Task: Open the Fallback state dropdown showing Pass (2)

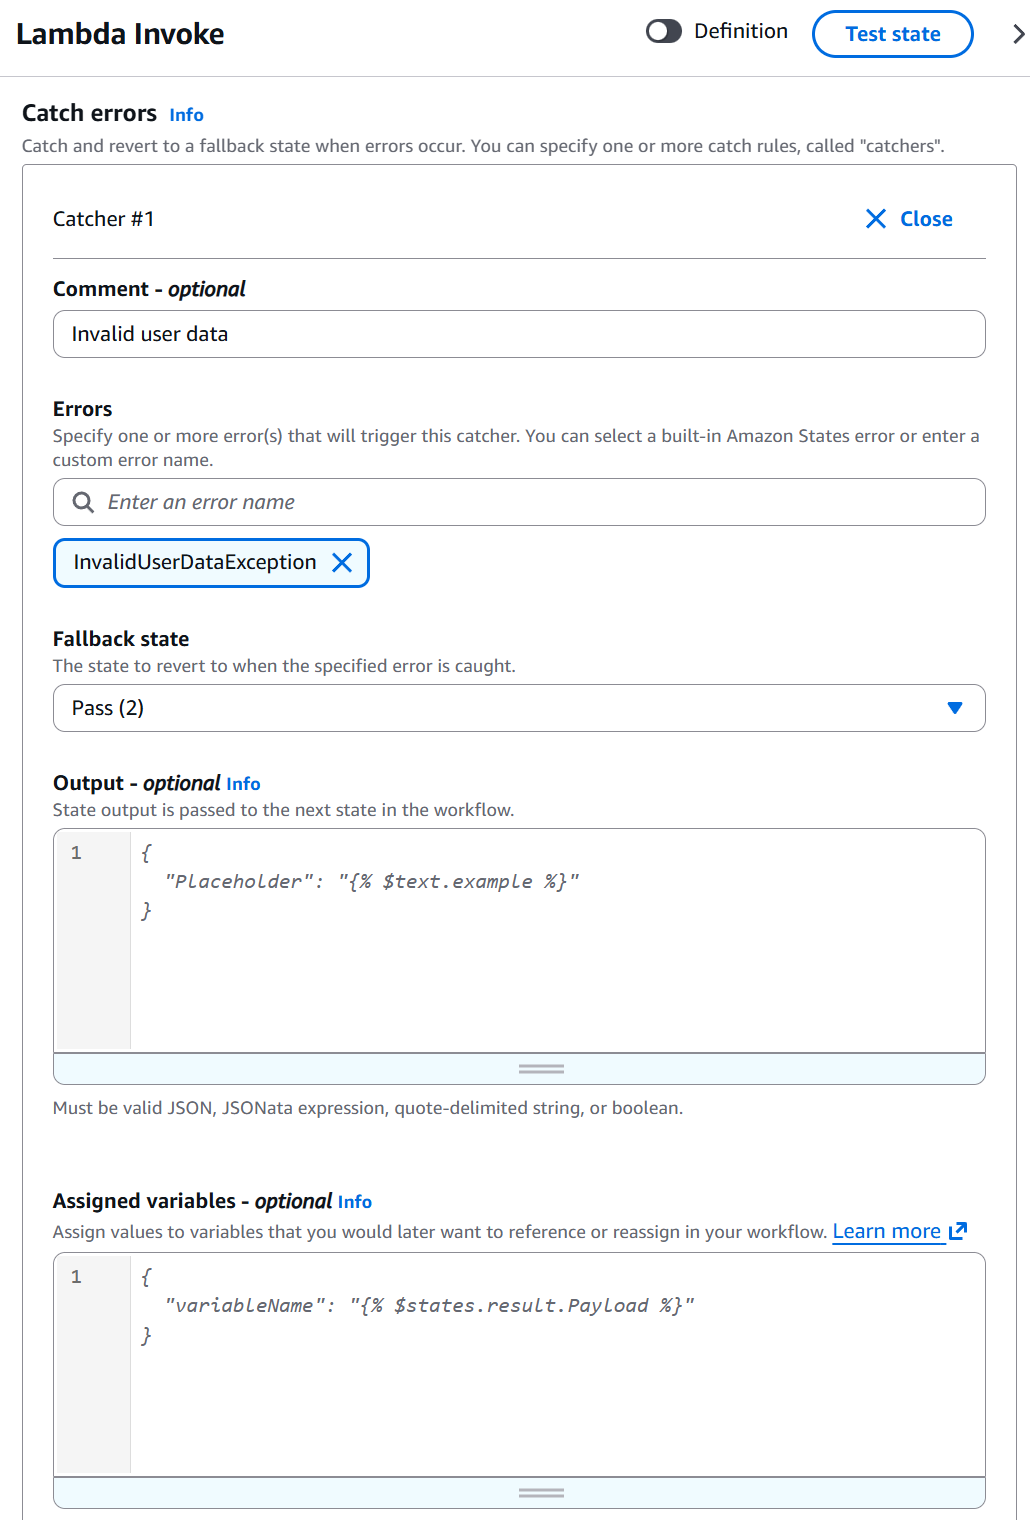Action: pos(519,707)
